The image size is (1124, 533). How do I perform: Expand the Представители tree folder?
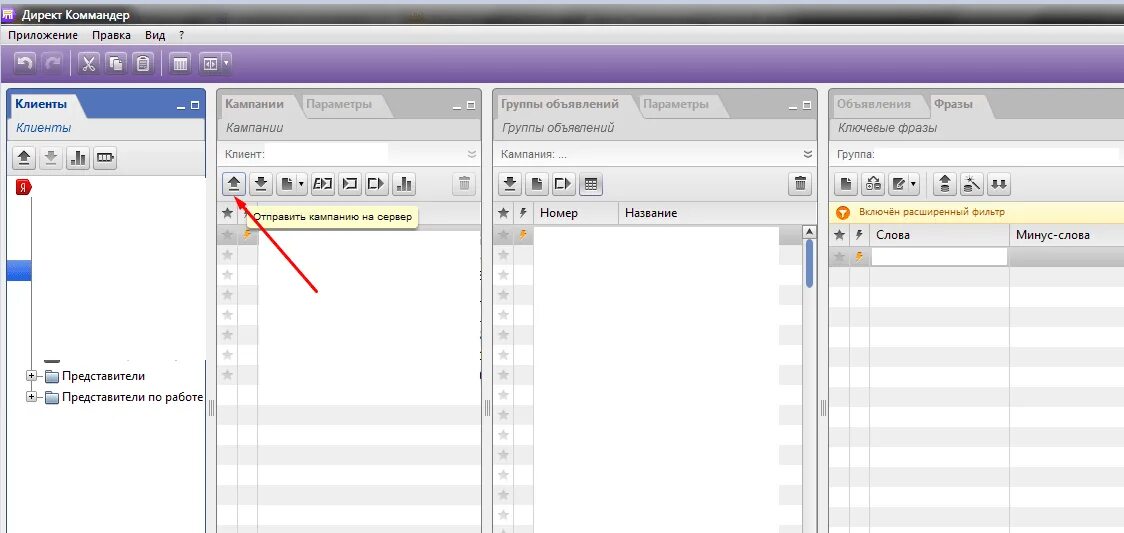(32, 376)
